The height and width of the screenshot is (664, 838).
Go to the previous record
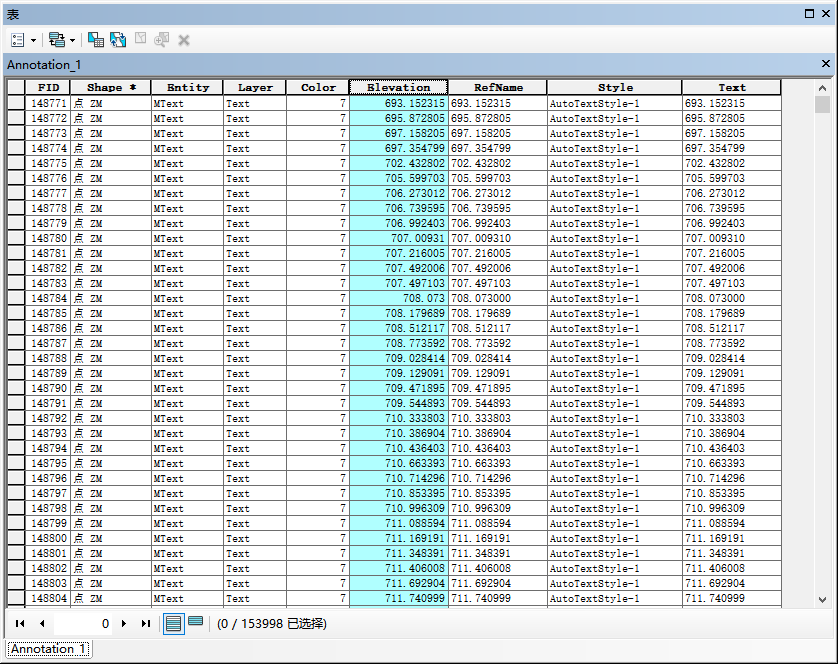pos(42,623)
